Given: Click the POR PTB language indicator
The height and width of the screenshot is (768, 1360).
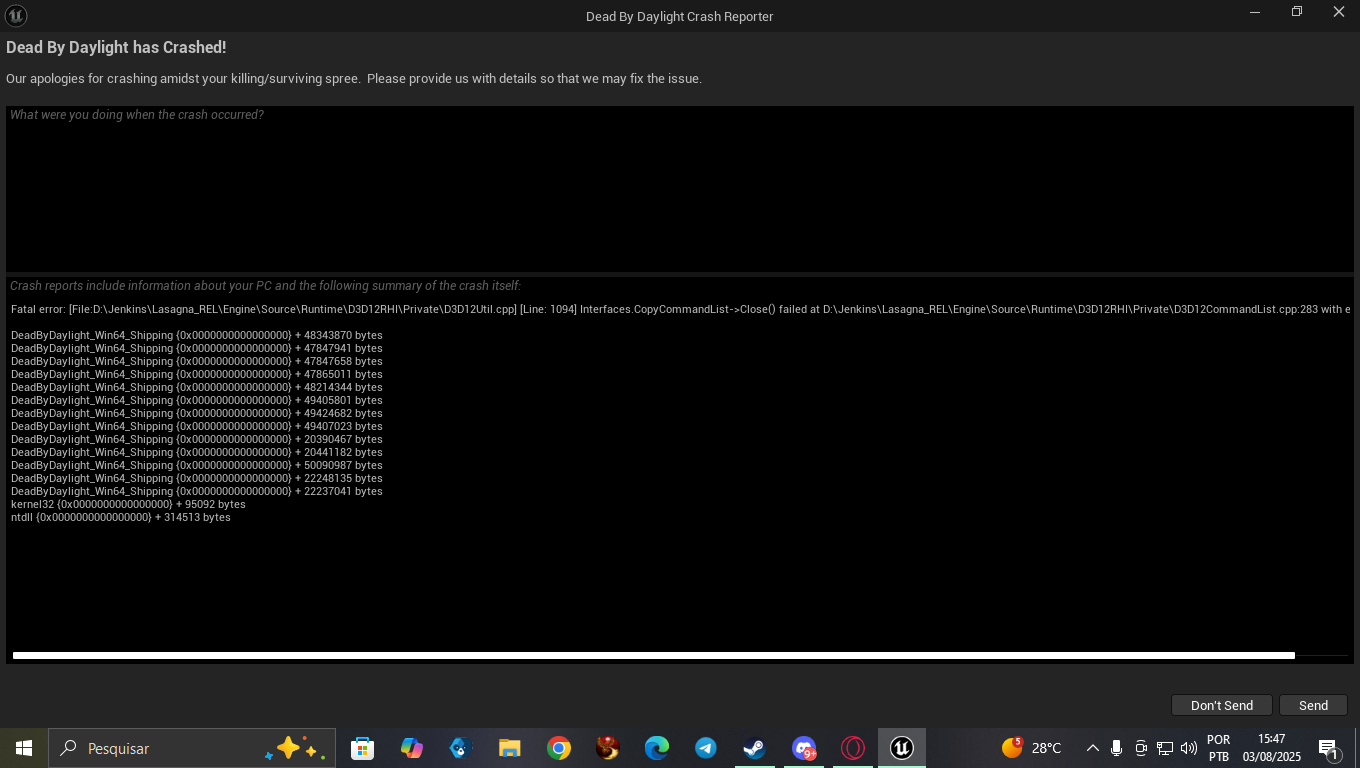Looking at the screenshot, I should (x=1218, y=748).
